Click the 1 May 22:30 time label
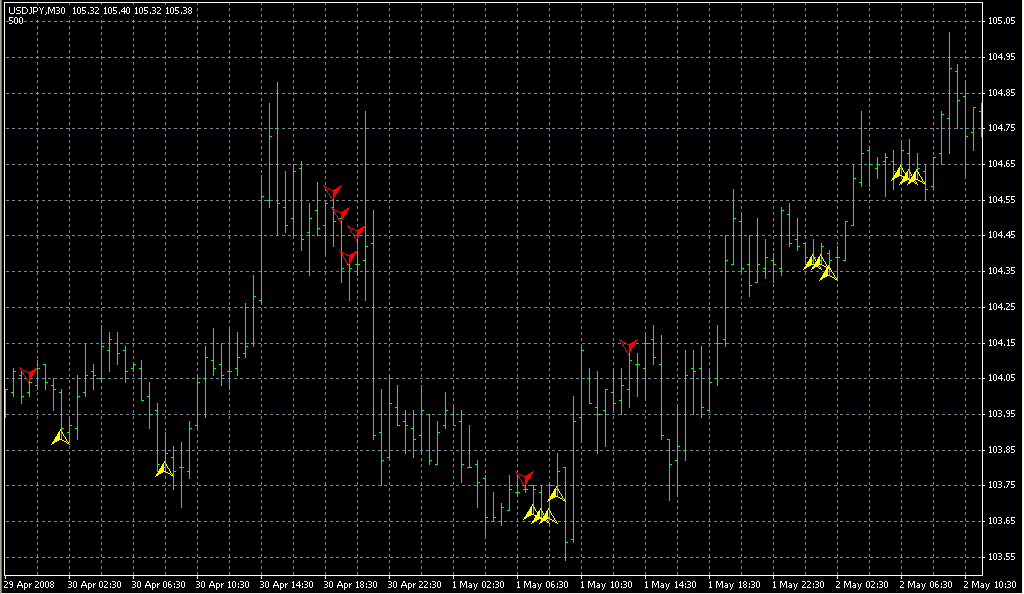Image resolution: width=1024 pixels, height=594 pixels. (x=798, y=585)
